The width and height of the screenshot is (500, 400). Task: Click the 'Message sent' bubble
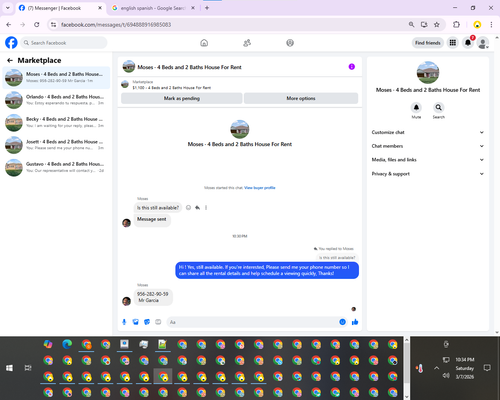[152, 219]
